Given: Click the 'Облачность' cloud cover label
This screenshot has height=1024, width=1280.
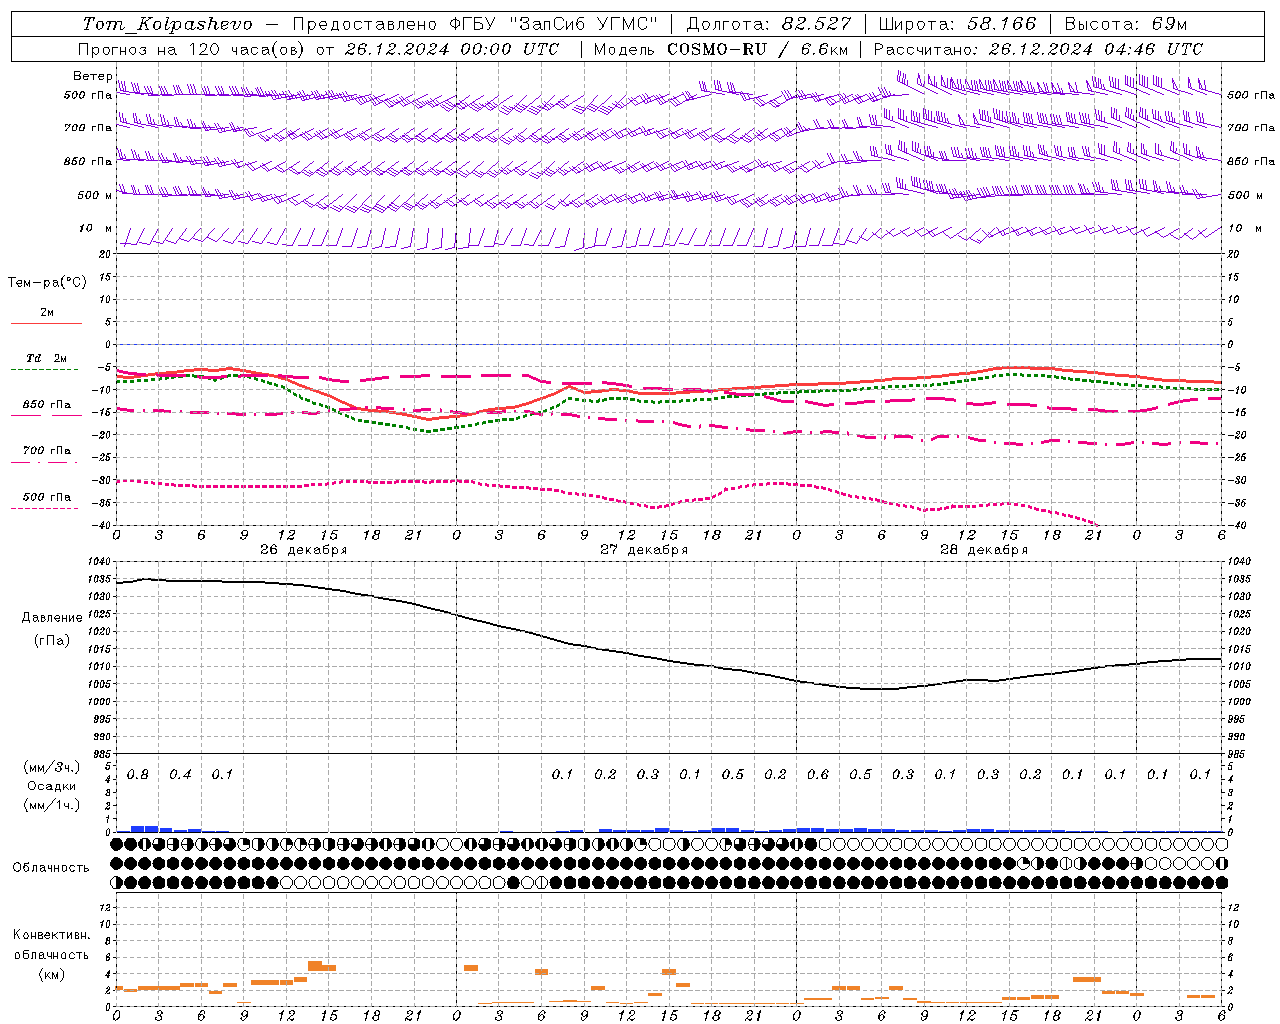Looking at the screenshot, I should (51, 868).
